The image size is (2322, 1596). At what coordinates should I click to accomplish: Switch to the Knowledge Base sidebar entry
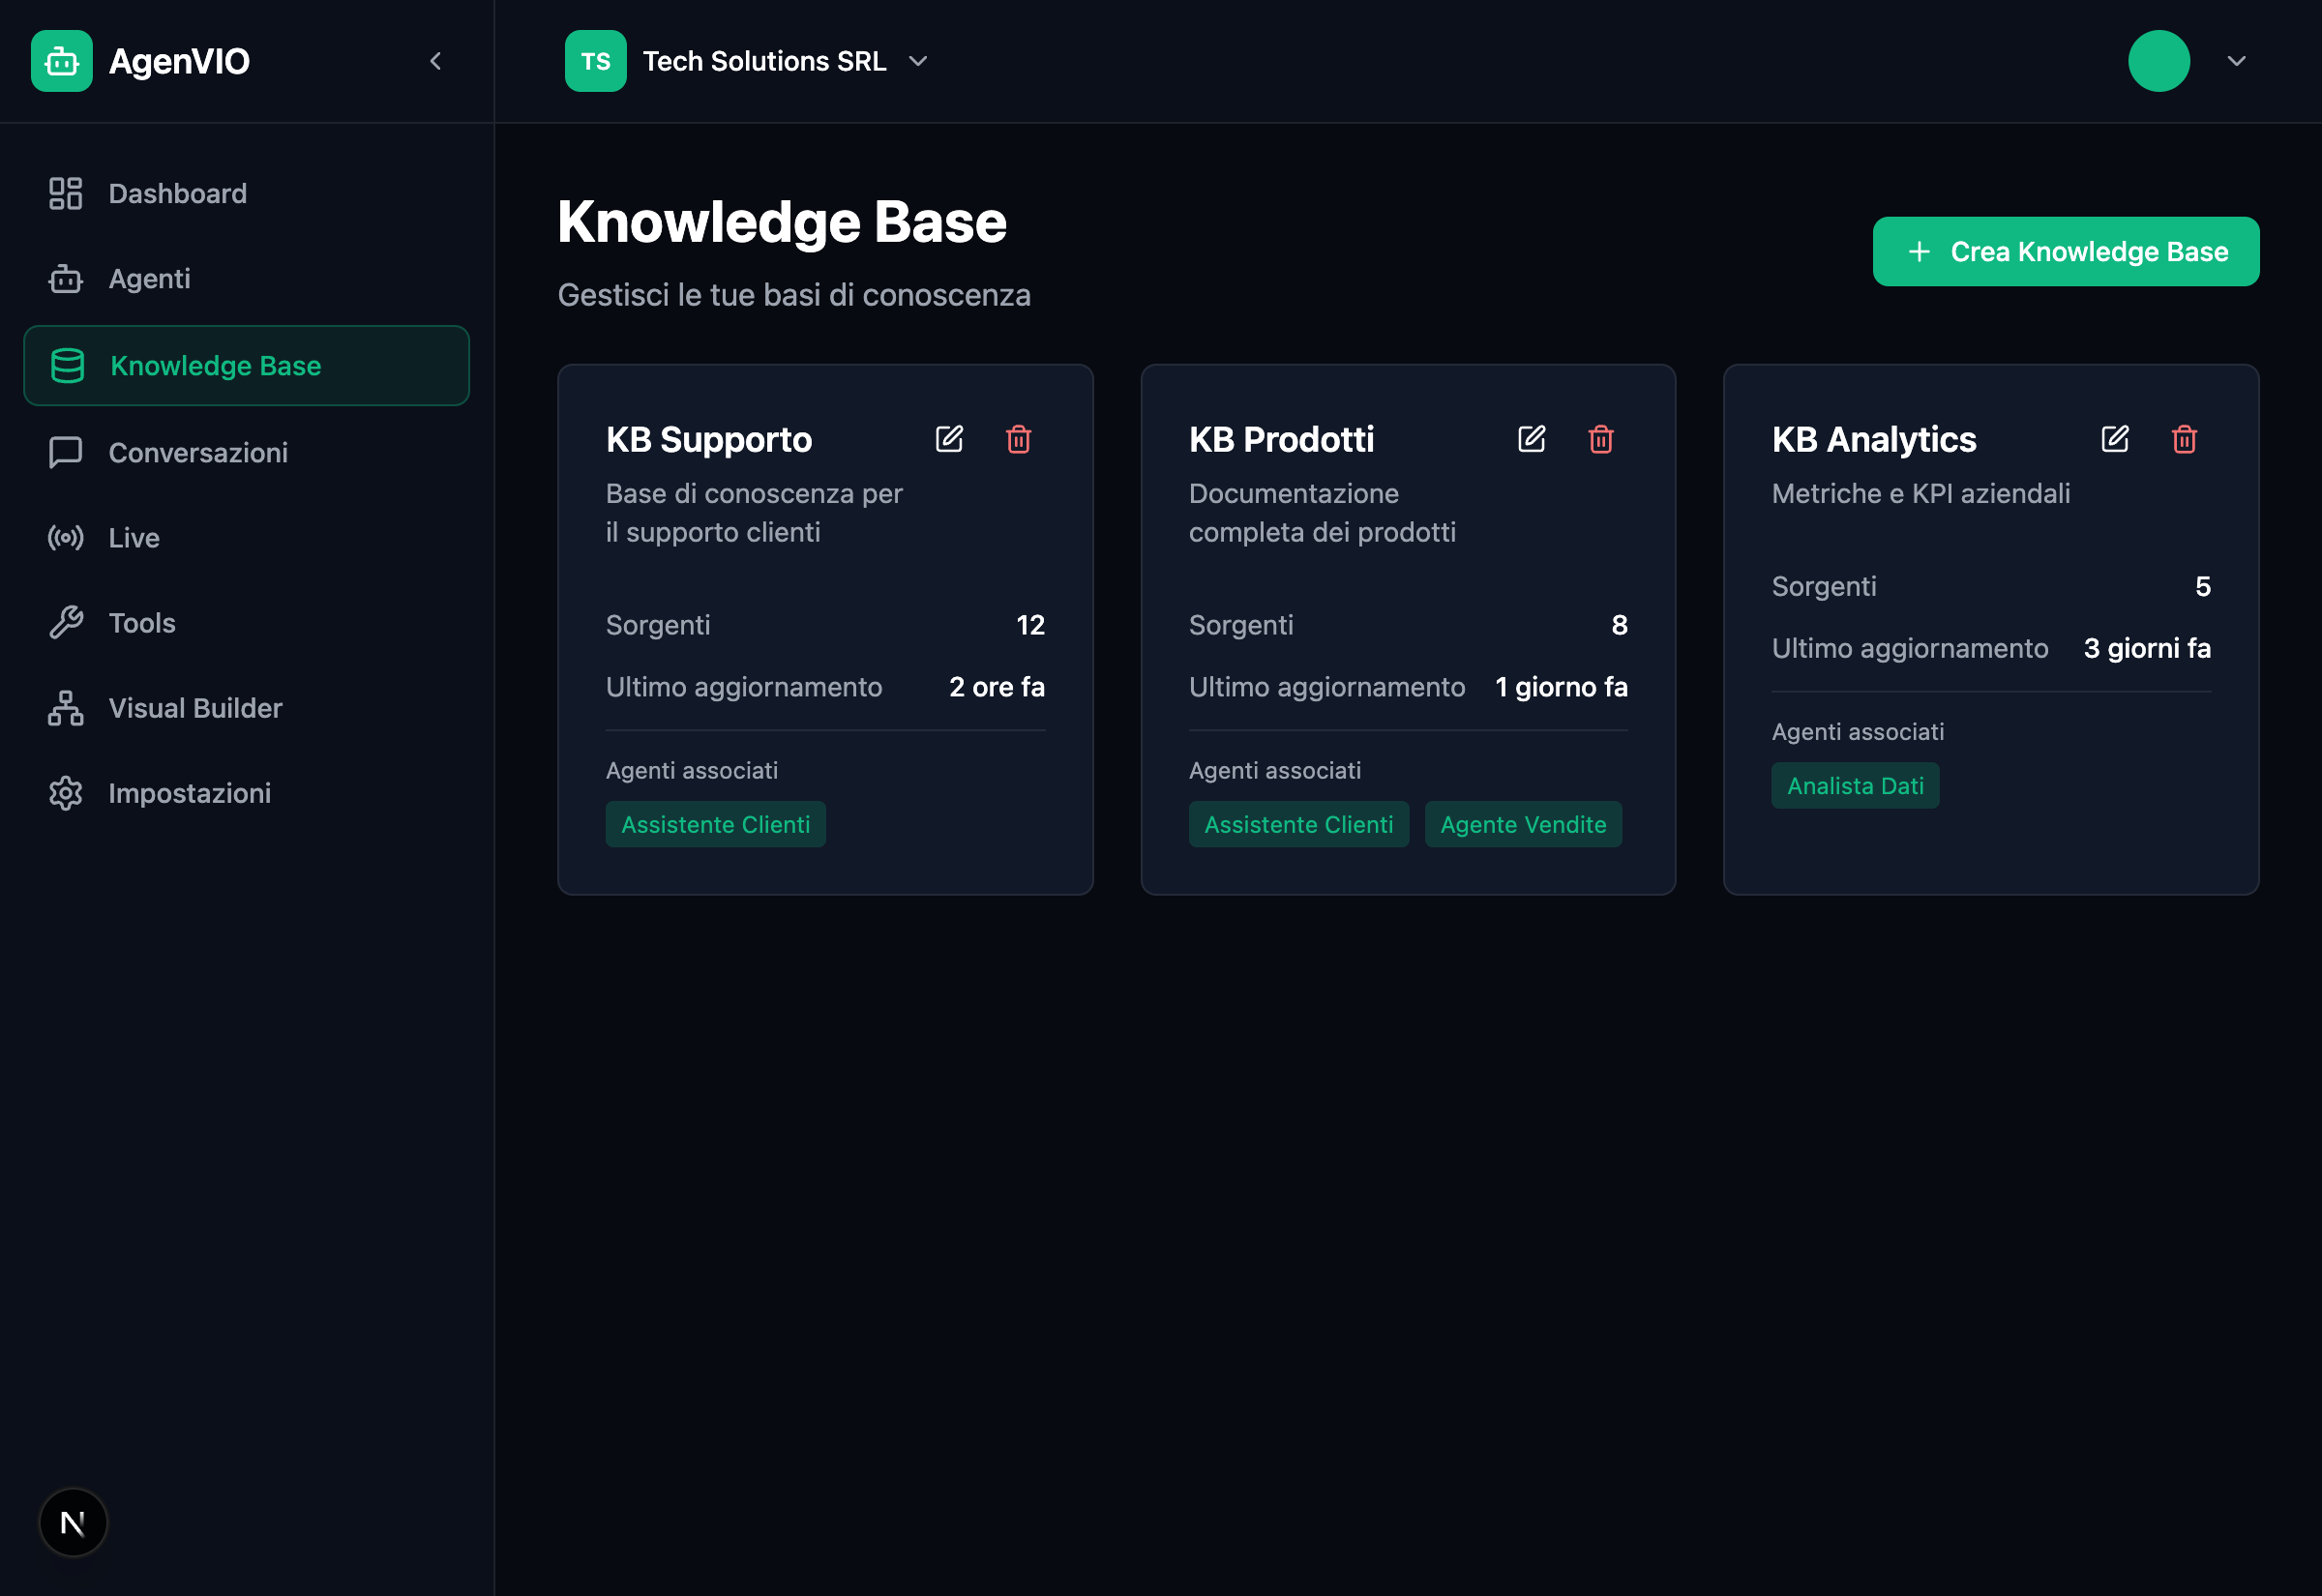(x=214, y=365)
